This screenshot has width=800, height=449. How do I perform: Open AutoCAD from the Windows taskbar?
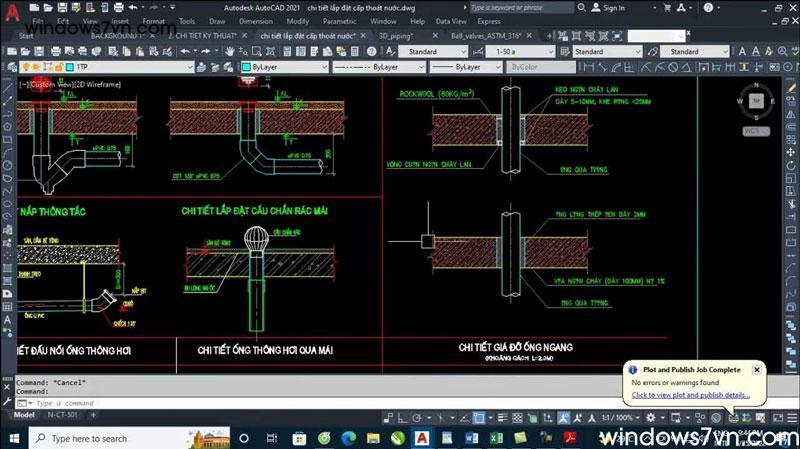tap(422, 438)
